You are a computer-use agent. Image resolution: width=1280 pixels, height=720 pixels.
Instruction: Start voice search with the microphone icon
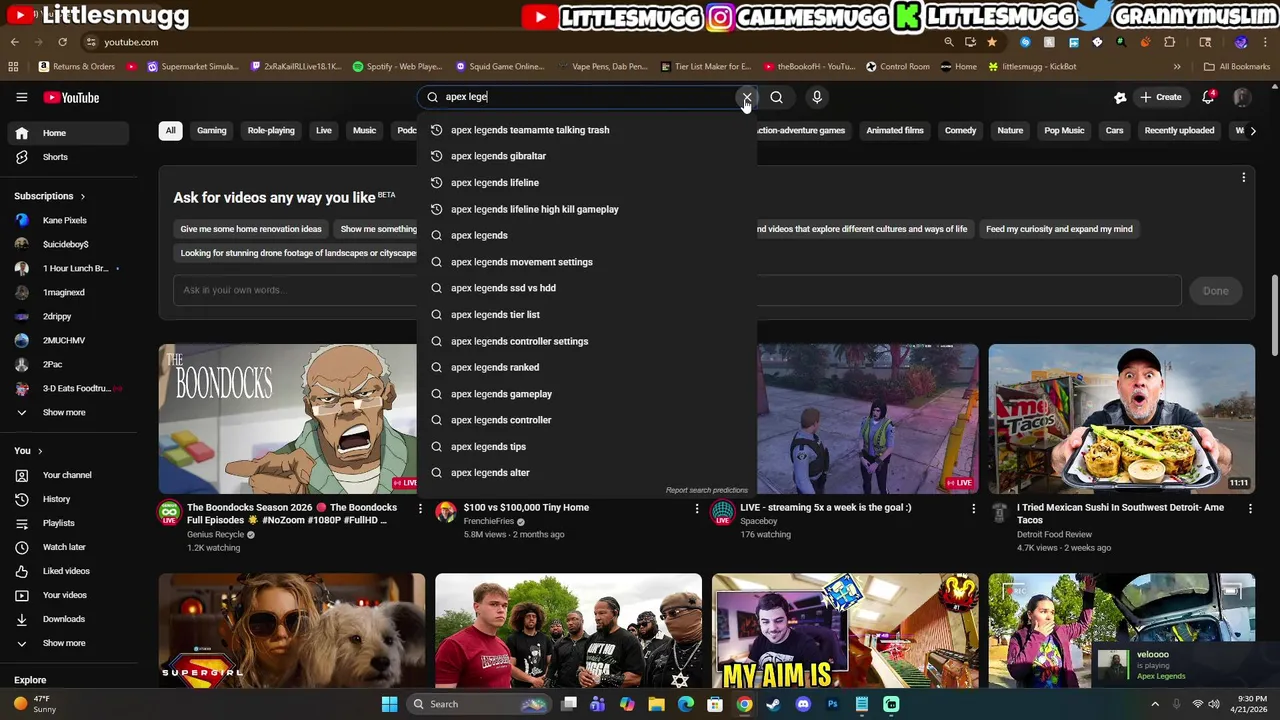[817, 97]
